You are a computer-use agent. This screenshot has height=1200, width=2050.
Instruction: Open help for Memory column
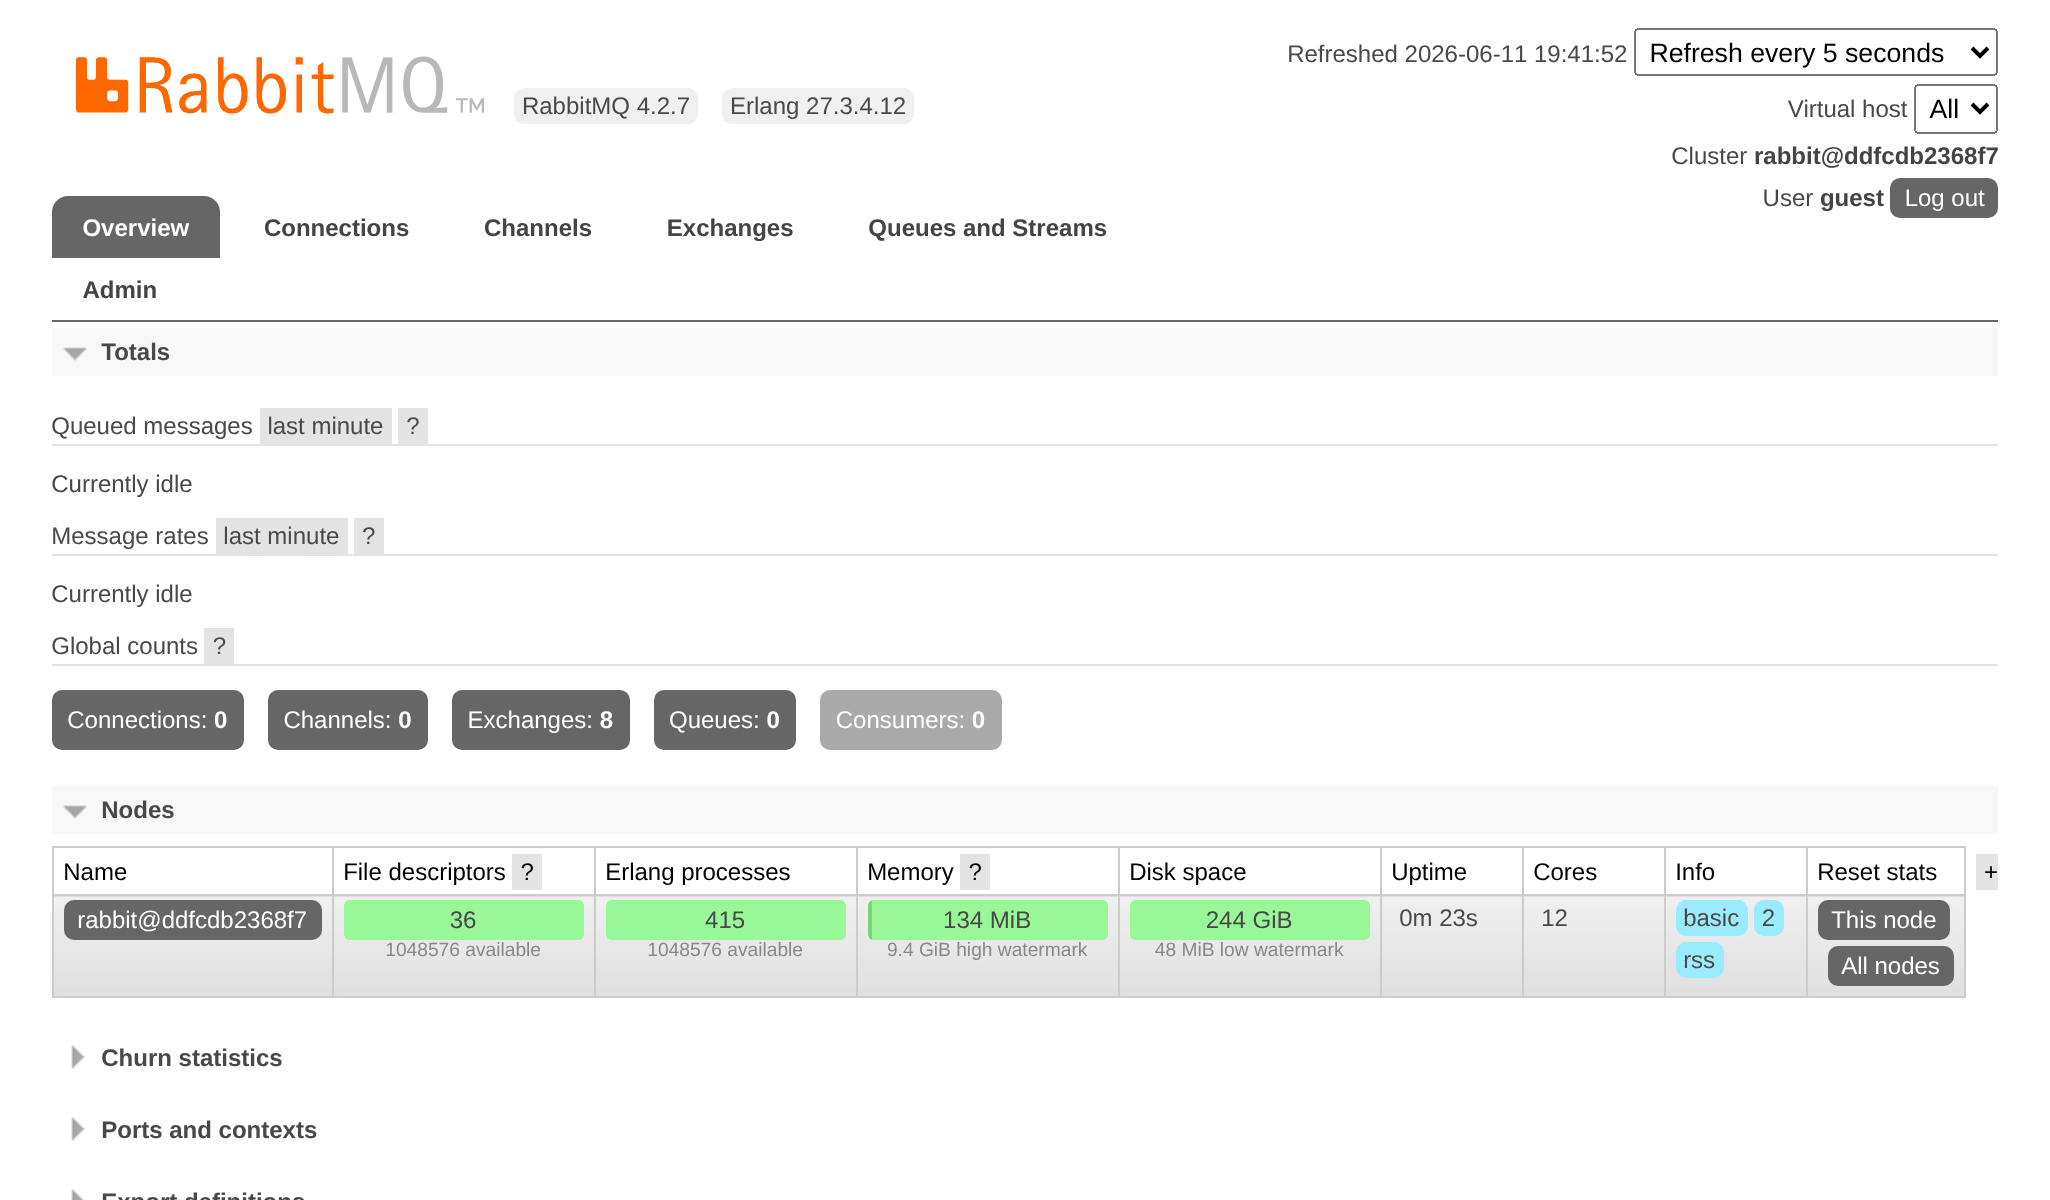tap(975, 872)
